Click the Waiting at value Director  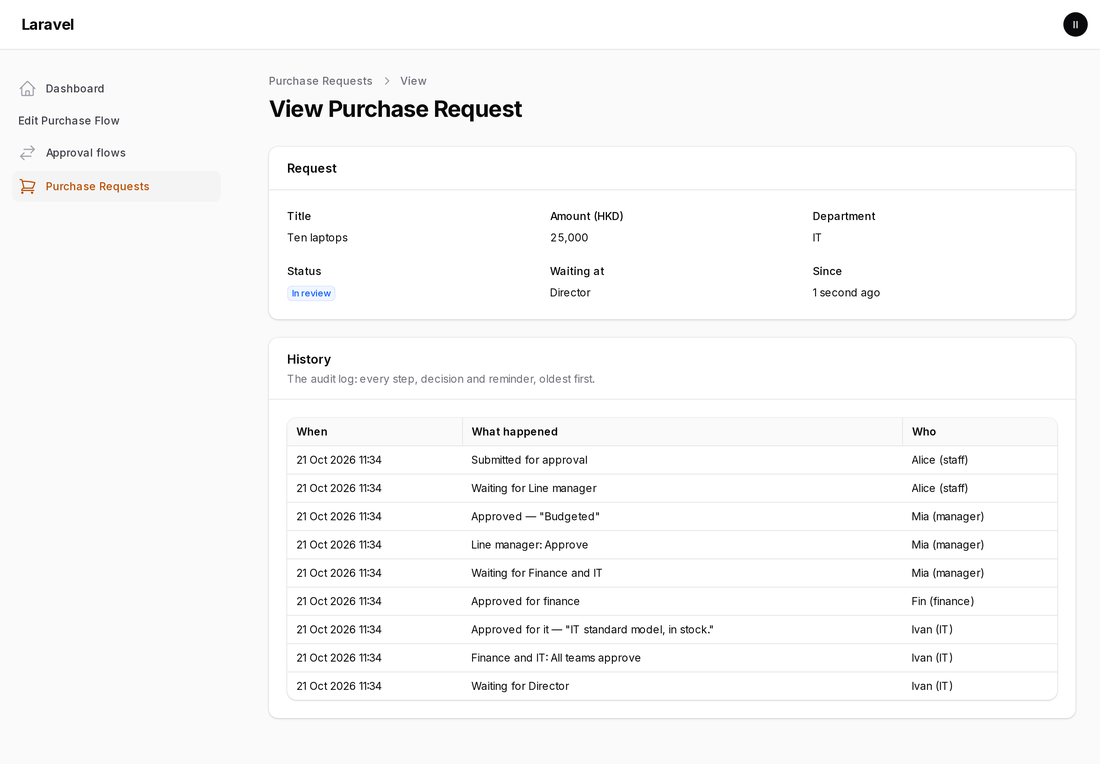pyautogui.click(x=570, y=293)
